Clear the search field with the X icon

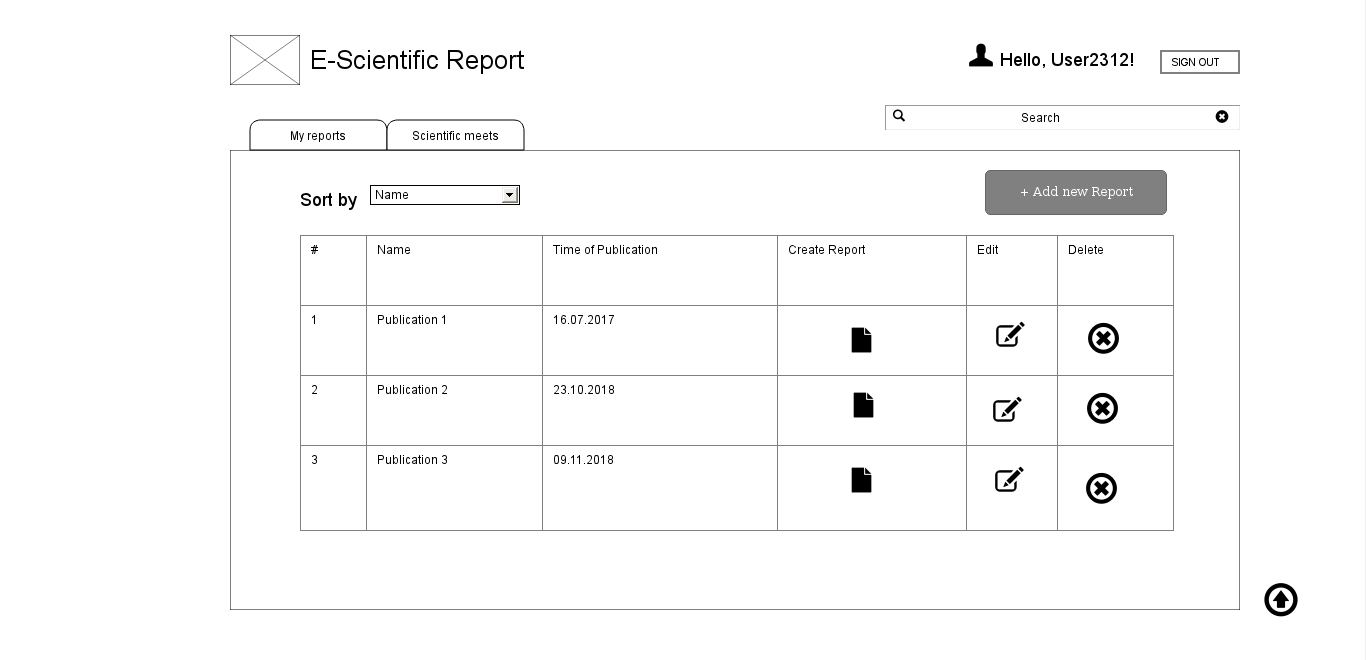pyautogui.click(x=1222, y=117)
